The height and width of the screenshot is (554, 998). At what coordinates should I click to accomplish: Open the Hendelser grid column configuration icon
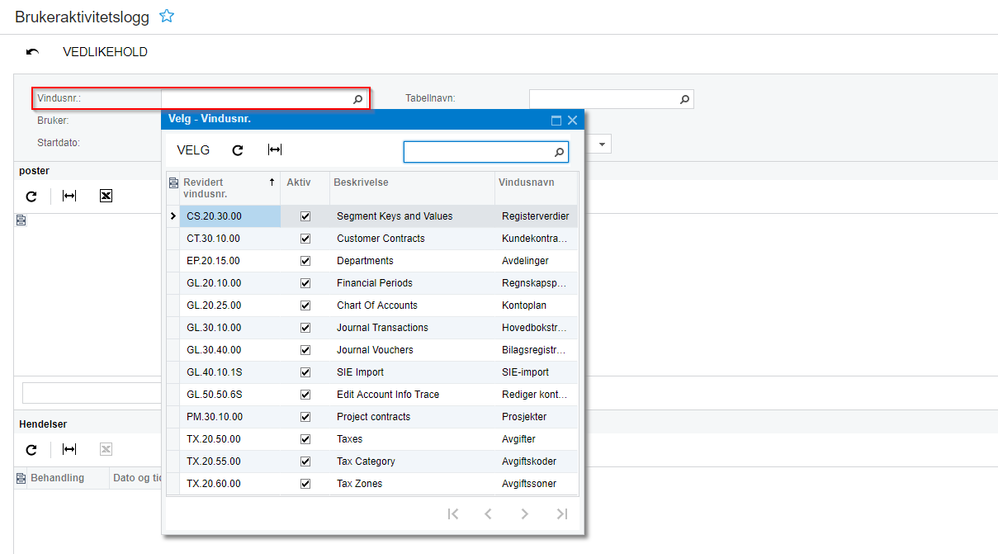click(21, 478)
